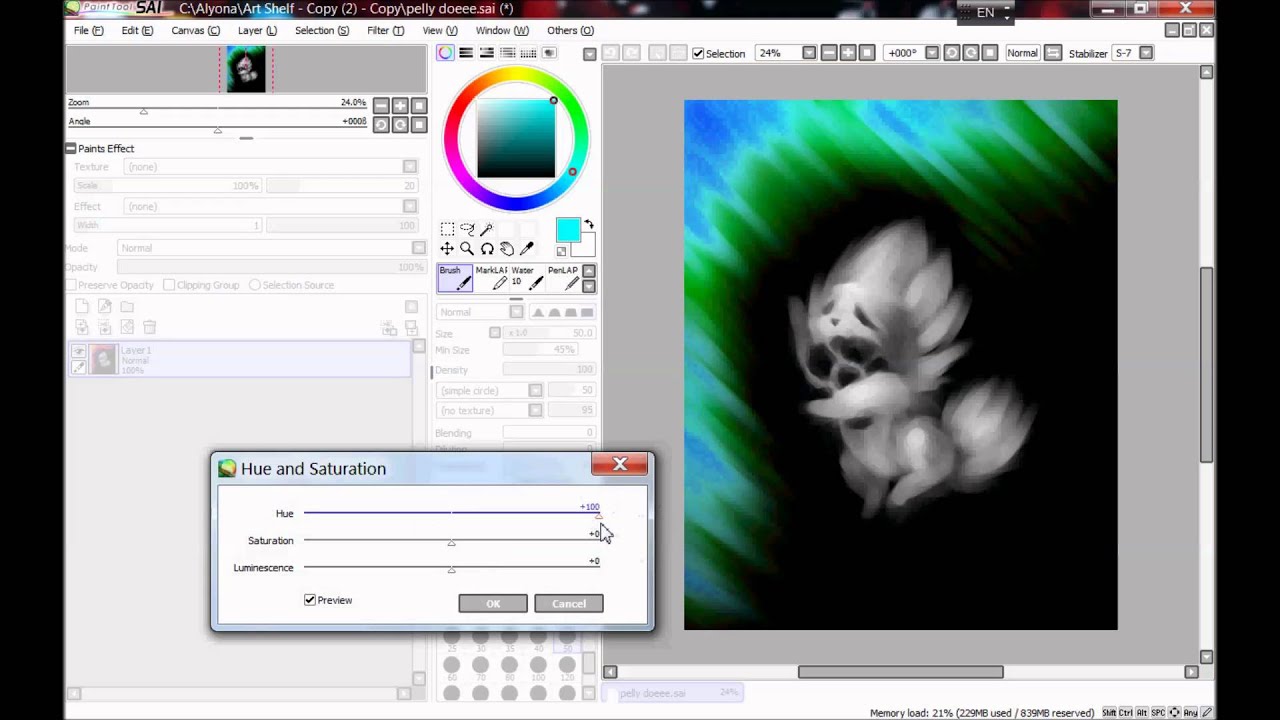Open the Layer menu
1280x720 pixels.
[257, 30]
